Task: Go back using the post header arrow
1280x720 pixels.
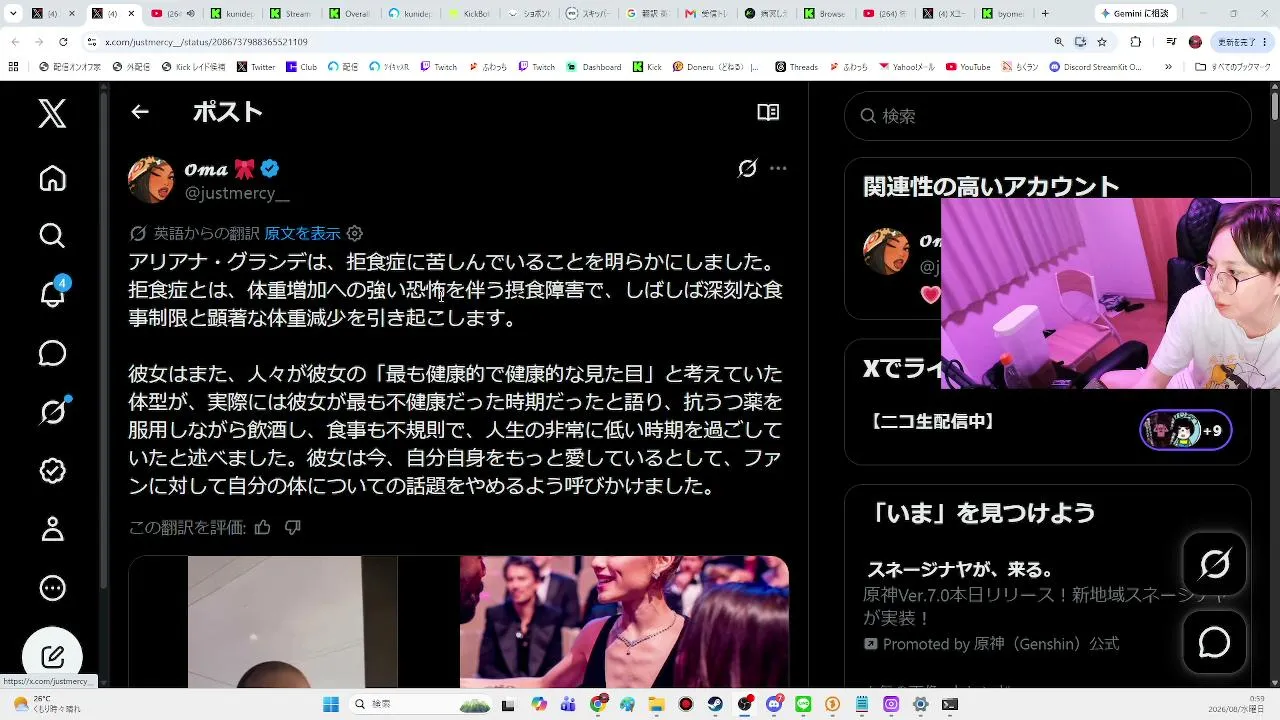Action: click(x=140, y=112)
